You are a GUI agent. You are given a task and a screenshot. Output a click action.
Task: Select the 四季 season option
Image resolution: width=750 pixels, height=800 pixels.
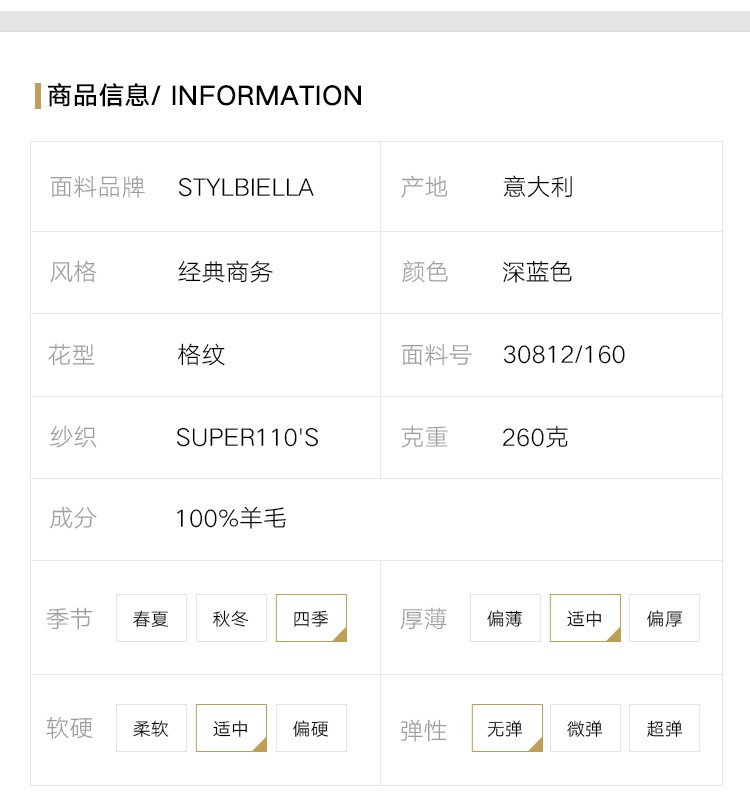pos(311,618)
